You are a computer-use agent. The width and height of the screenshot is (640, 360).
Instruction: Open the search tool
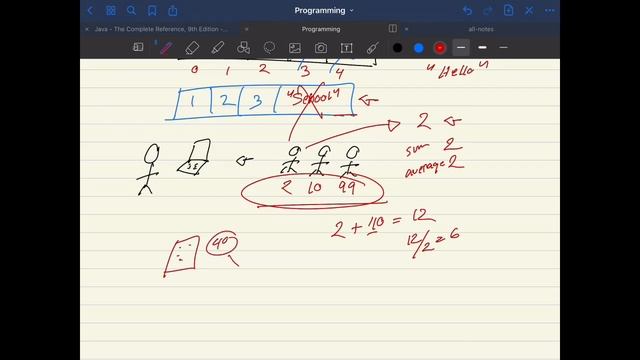(x=131, y=11)
